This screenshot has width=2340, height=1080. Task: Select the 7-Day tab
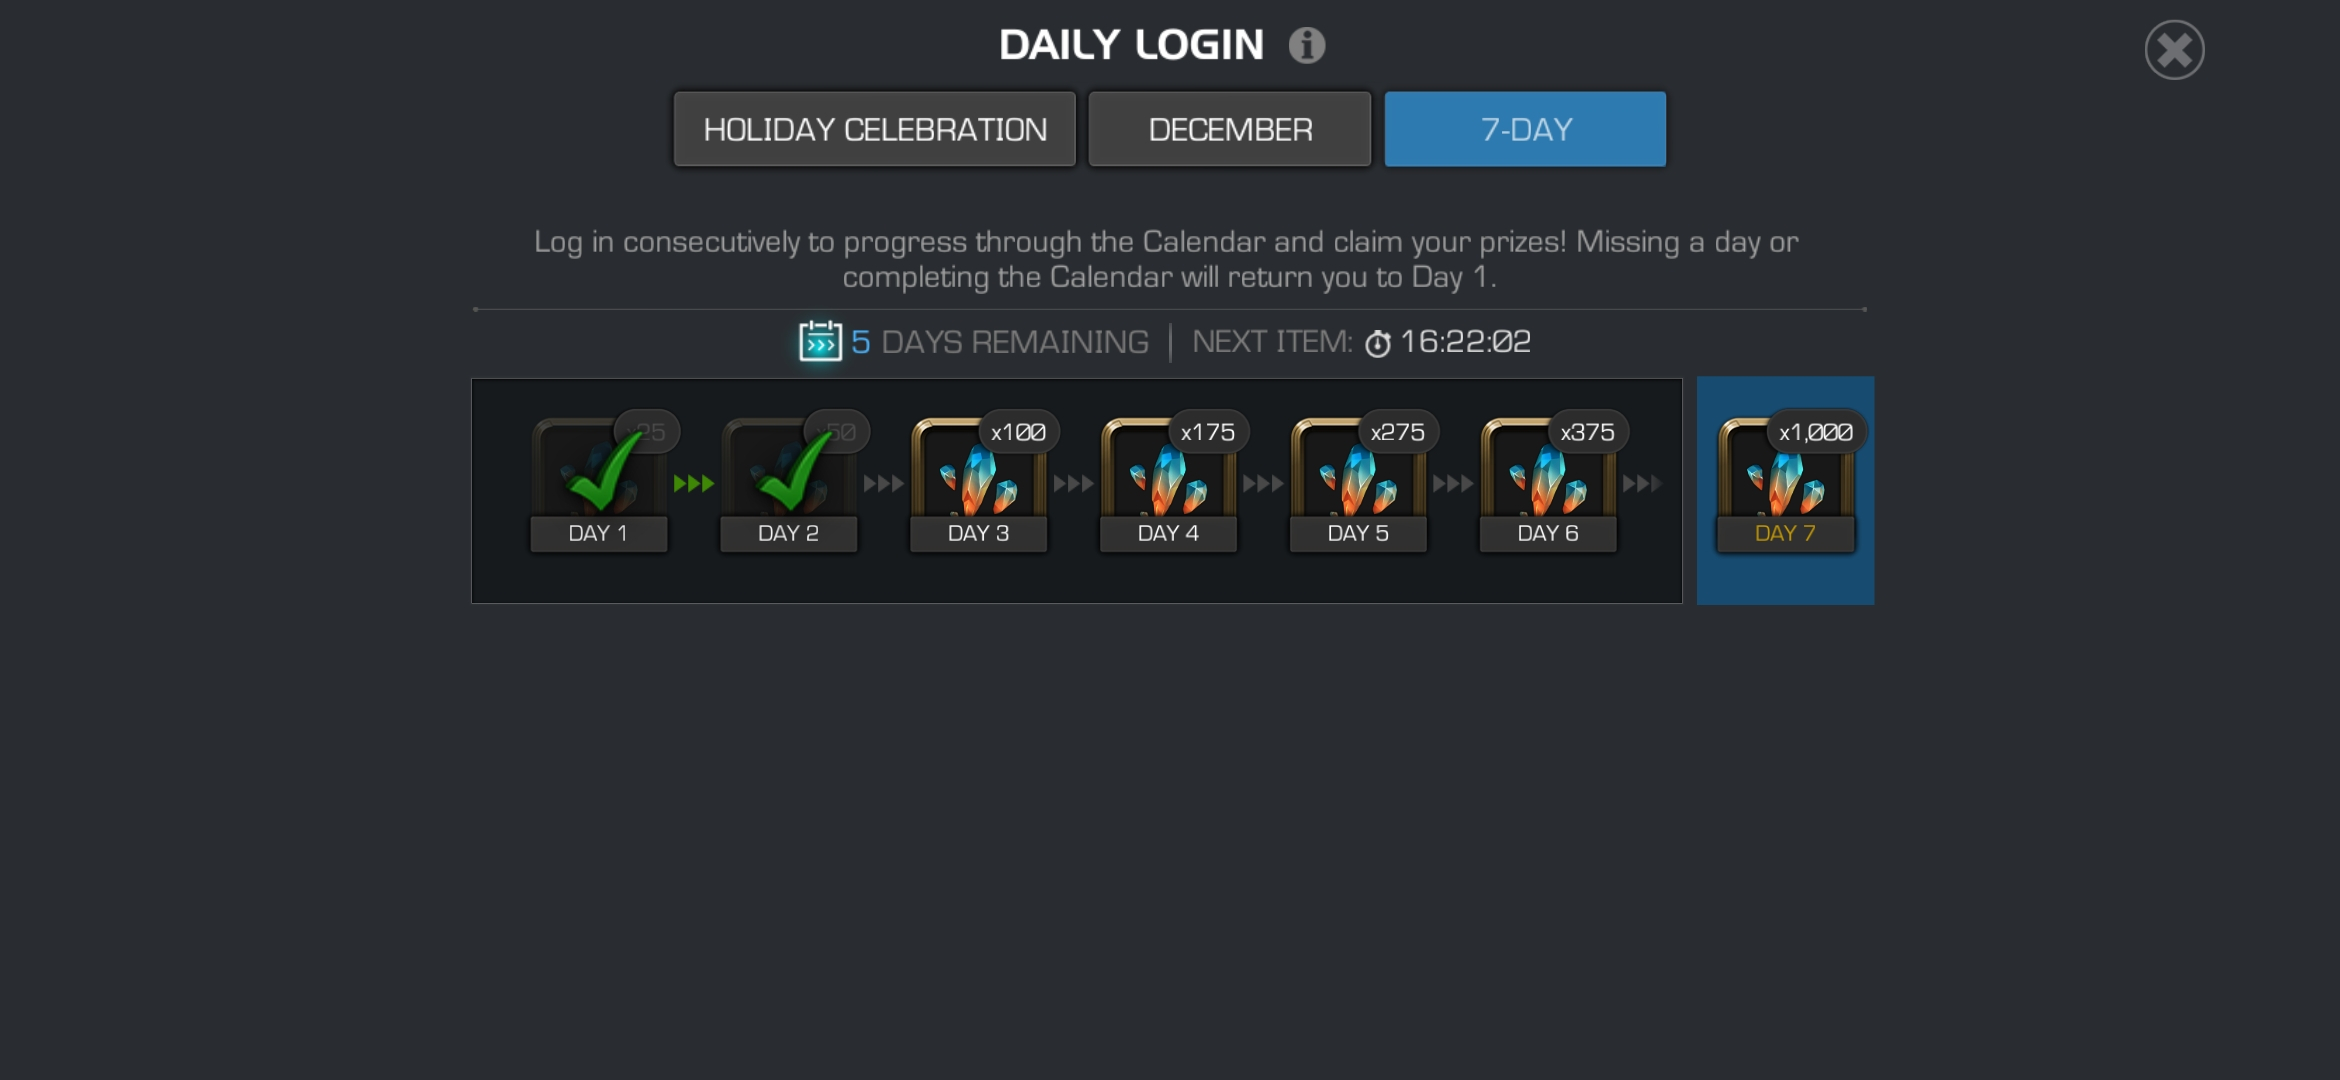tap(1525, 129)
